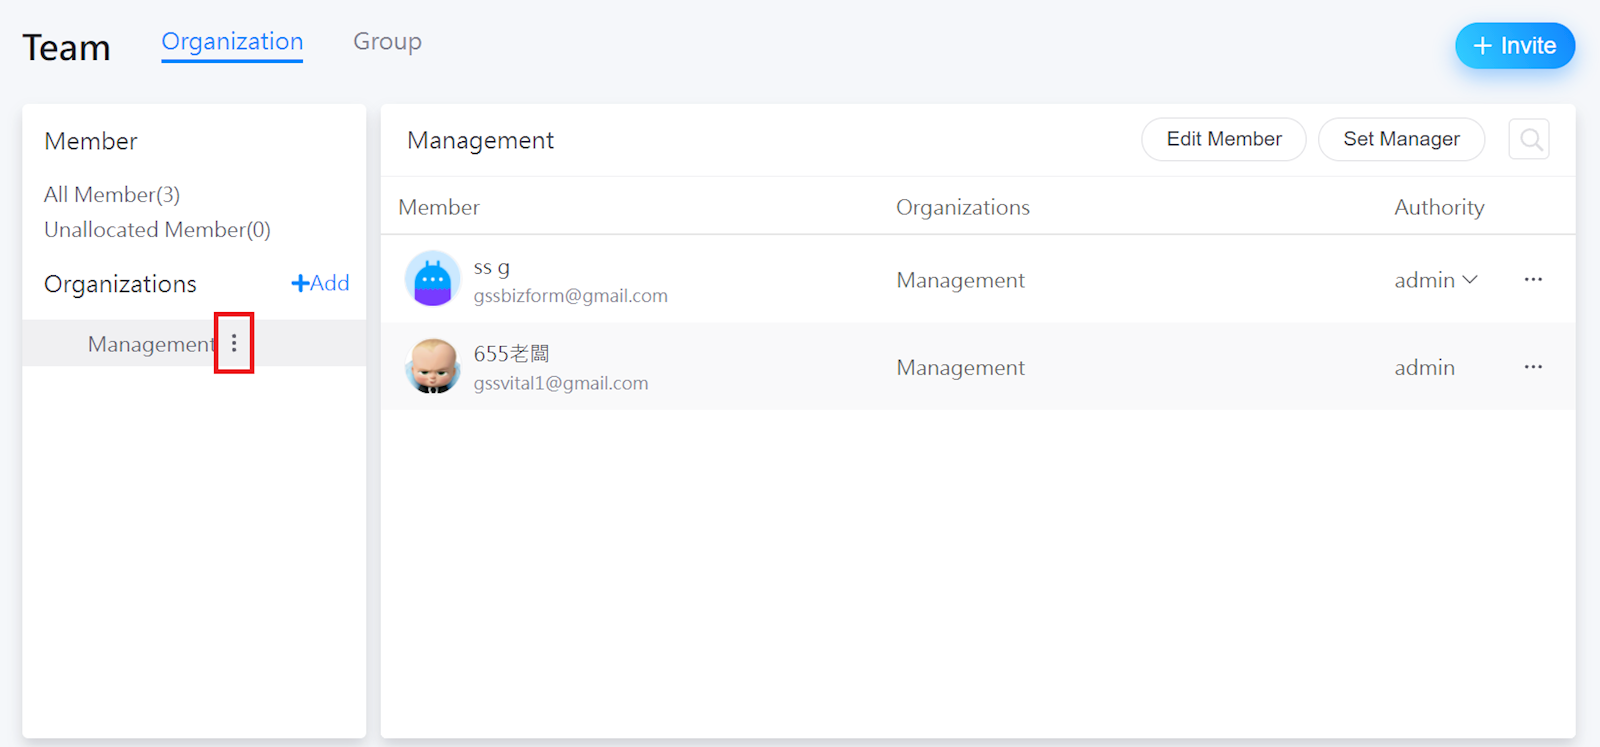1600x747 pixels.
Task: Add a new organization with +Add
Action: (320, 283)
